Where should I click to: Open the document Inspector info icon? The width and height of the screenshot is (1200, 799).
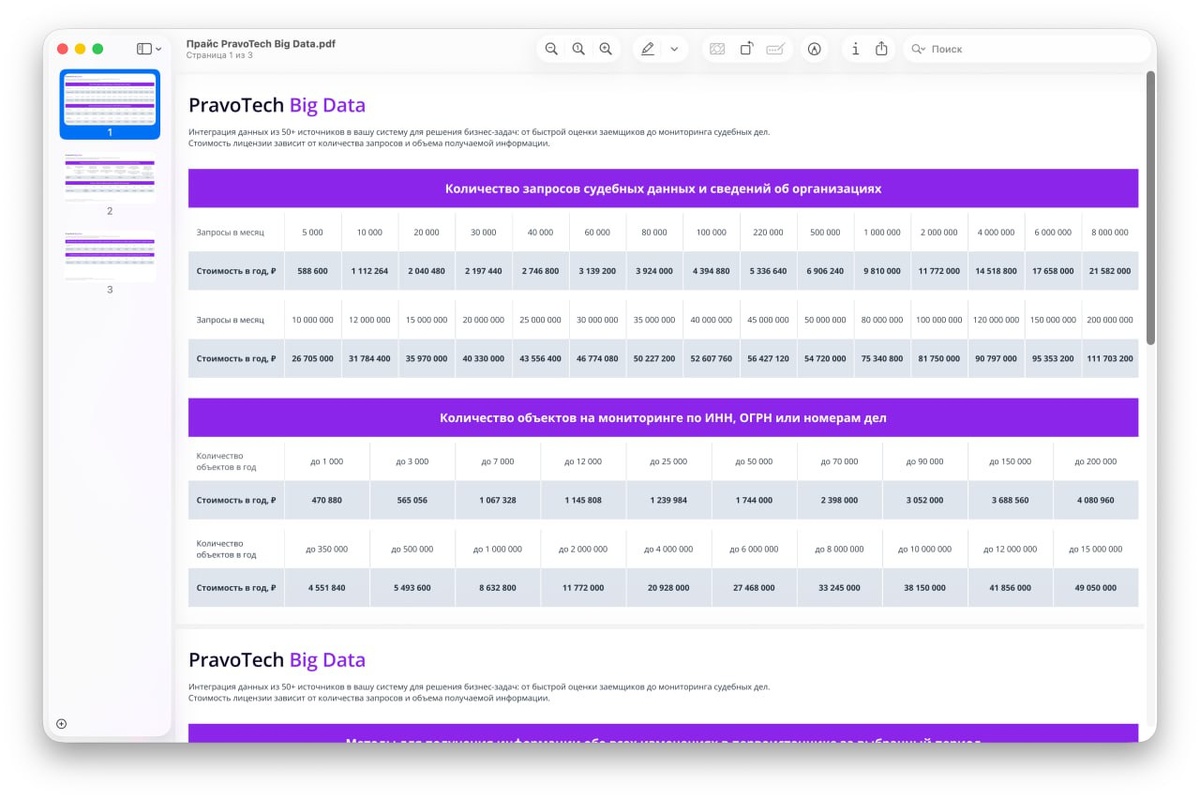tap(855, 49)
